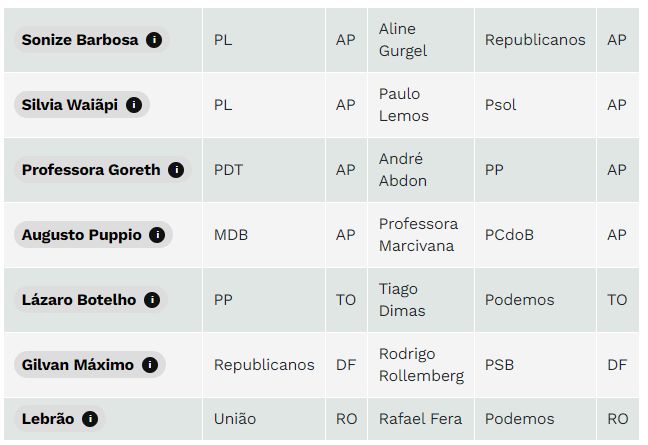The image size is (648, 445).
Task: Show info for Professora Goreth
Action: pos(176,170)
